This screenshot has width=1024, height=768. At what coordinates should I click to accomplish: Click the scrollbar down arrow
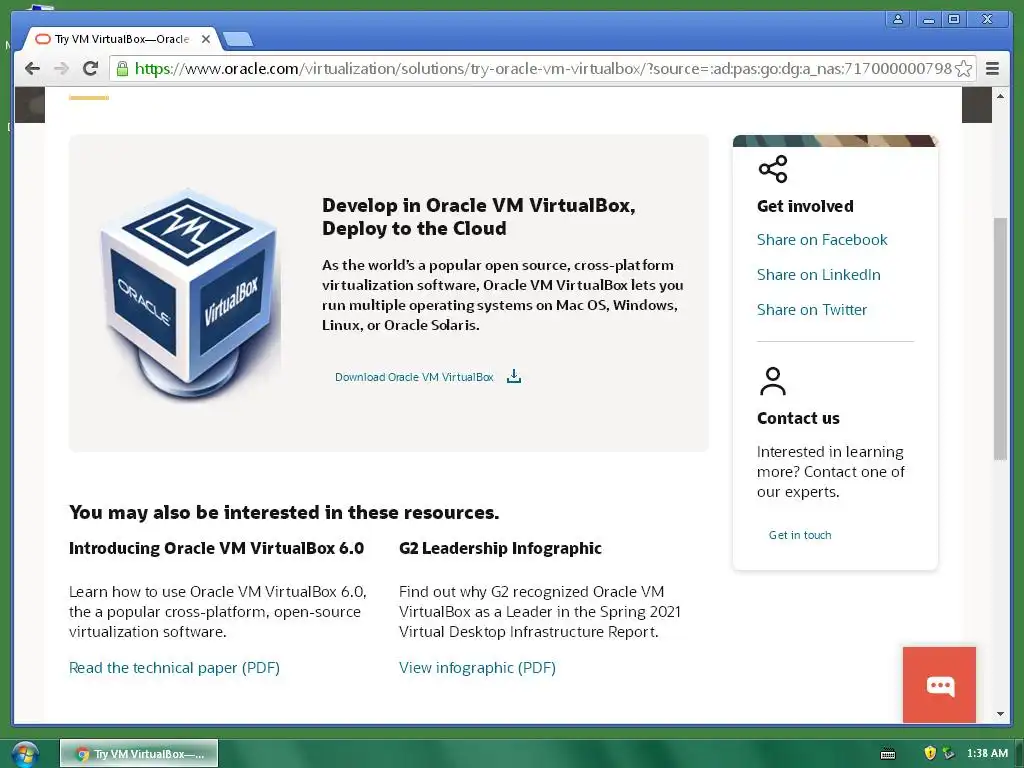(1000, 714)
